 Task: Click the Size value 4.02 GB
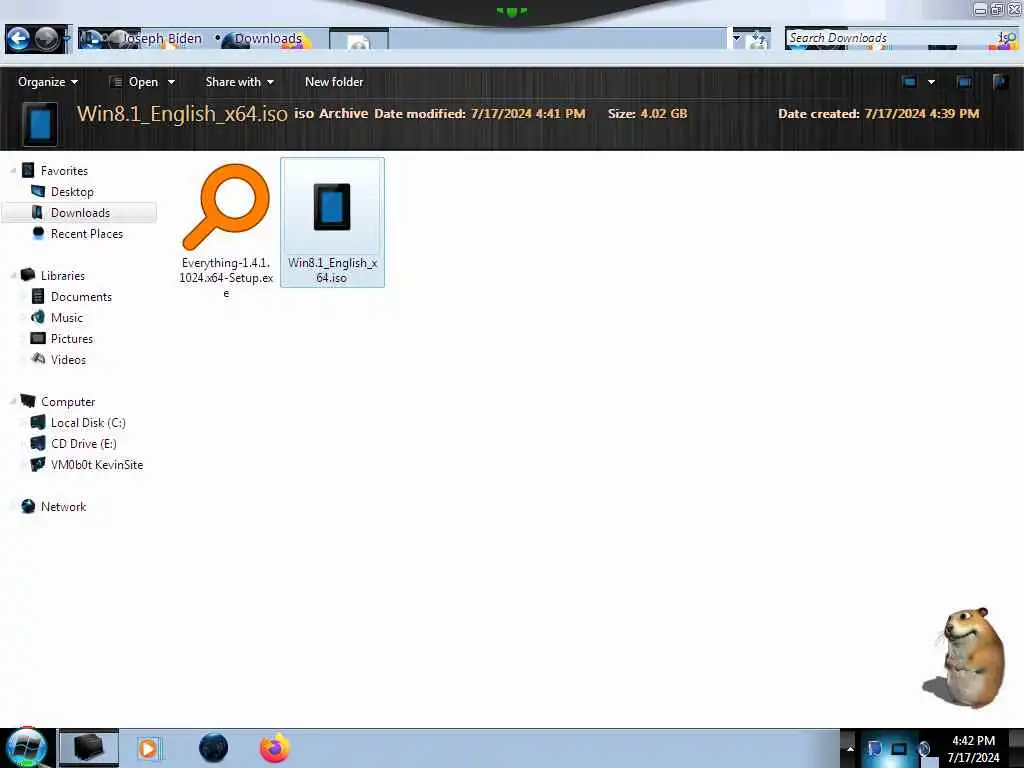point(664,114)
